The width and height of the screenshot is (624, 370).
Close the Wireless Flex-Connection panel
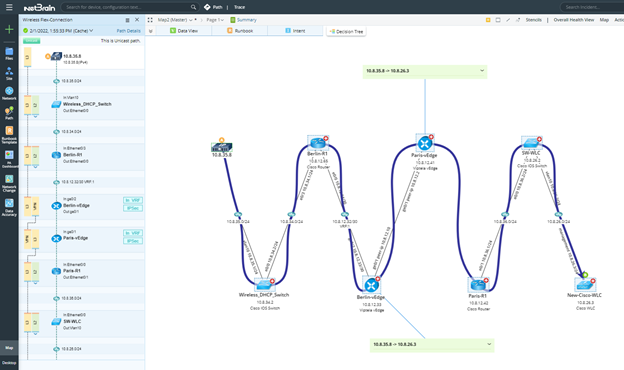[x=137, y=19]
